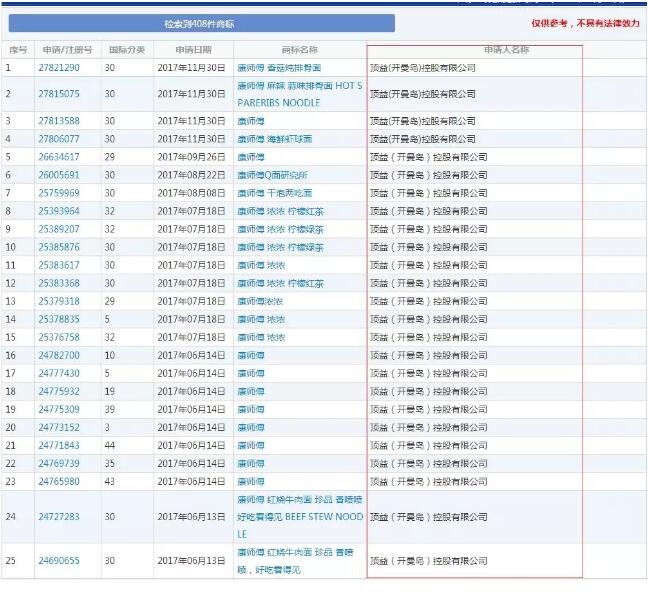The image size is (648, 603).
Task: Select class 39 cell in row 19
Action: click(x=110, y=410)
